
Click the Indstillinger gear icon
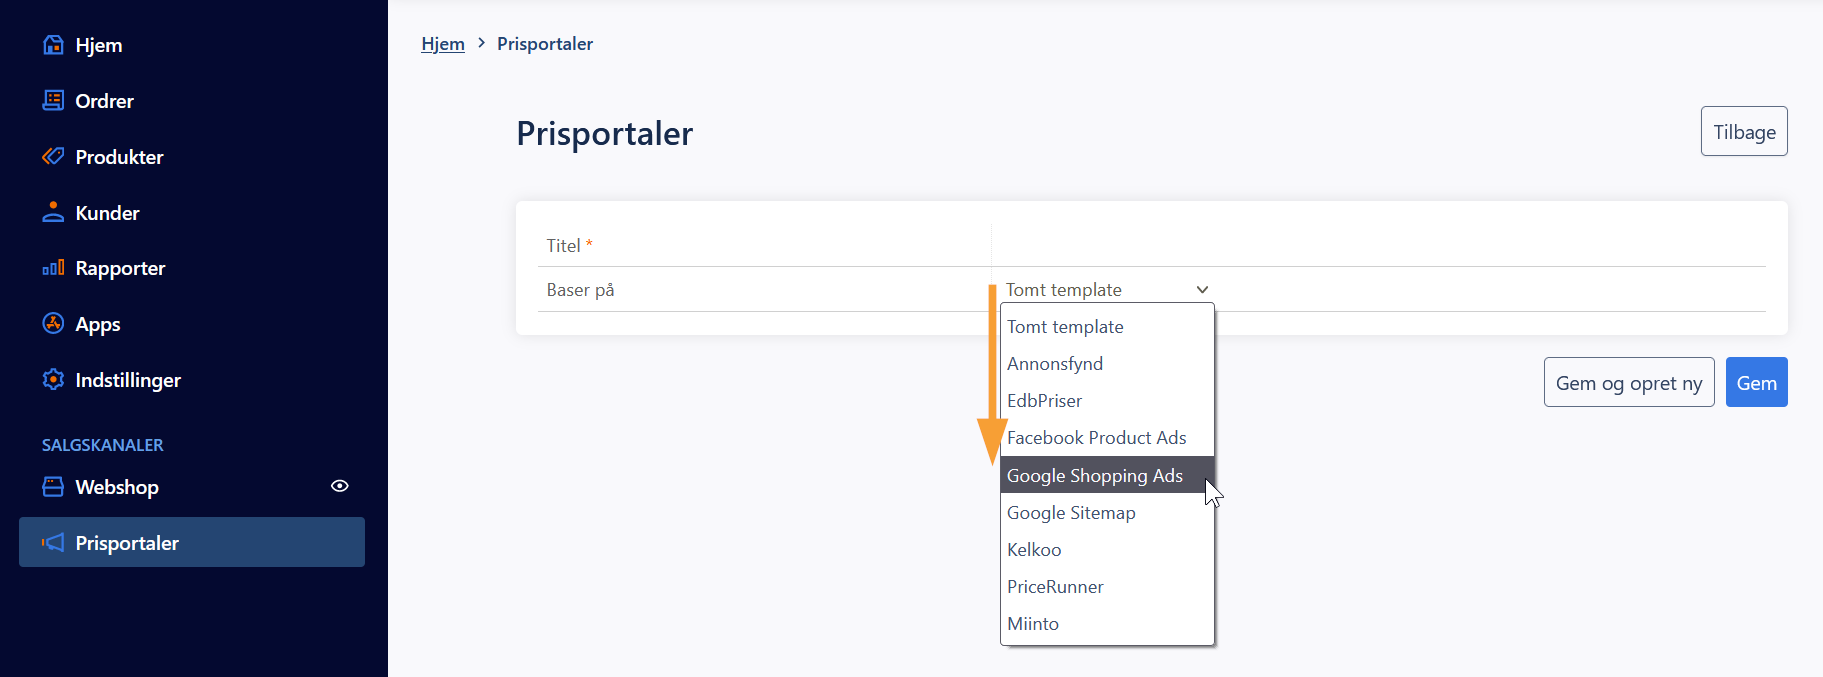click(53, 380)
